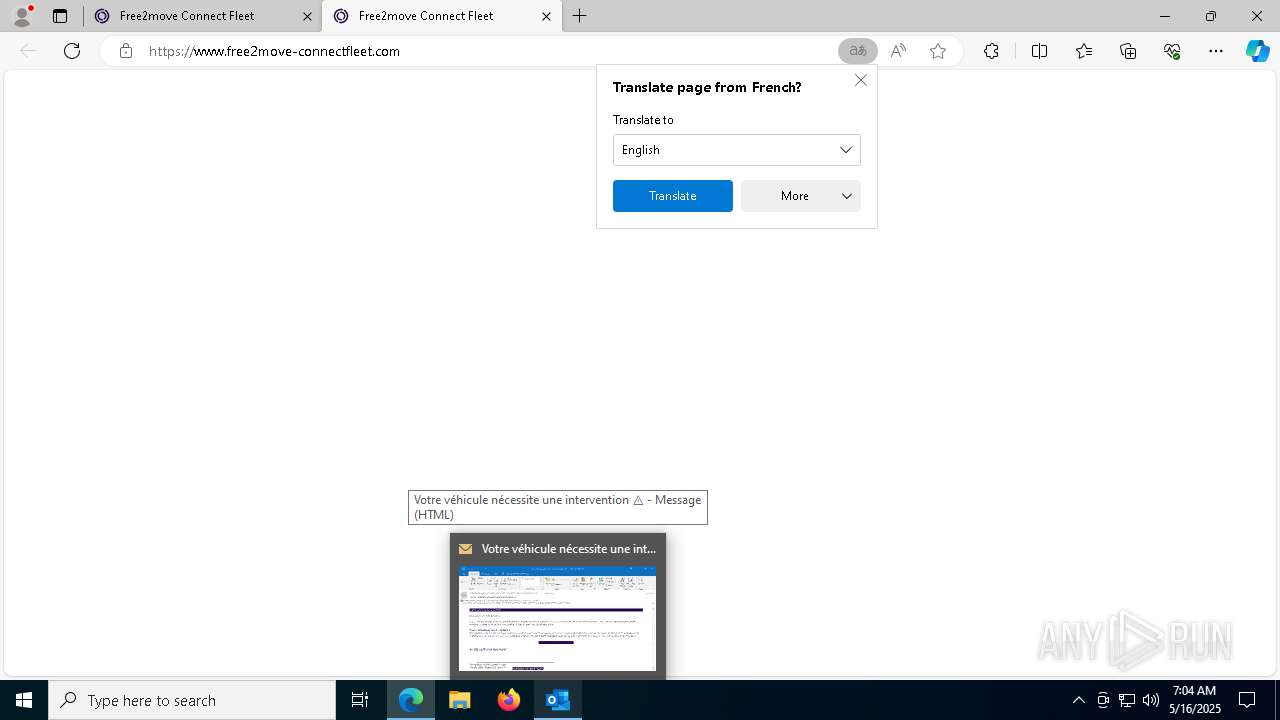The height and width of the screenshot is (720, 1280).
Task: Show hidden system tray icons
Action: tap(1078, 700)
